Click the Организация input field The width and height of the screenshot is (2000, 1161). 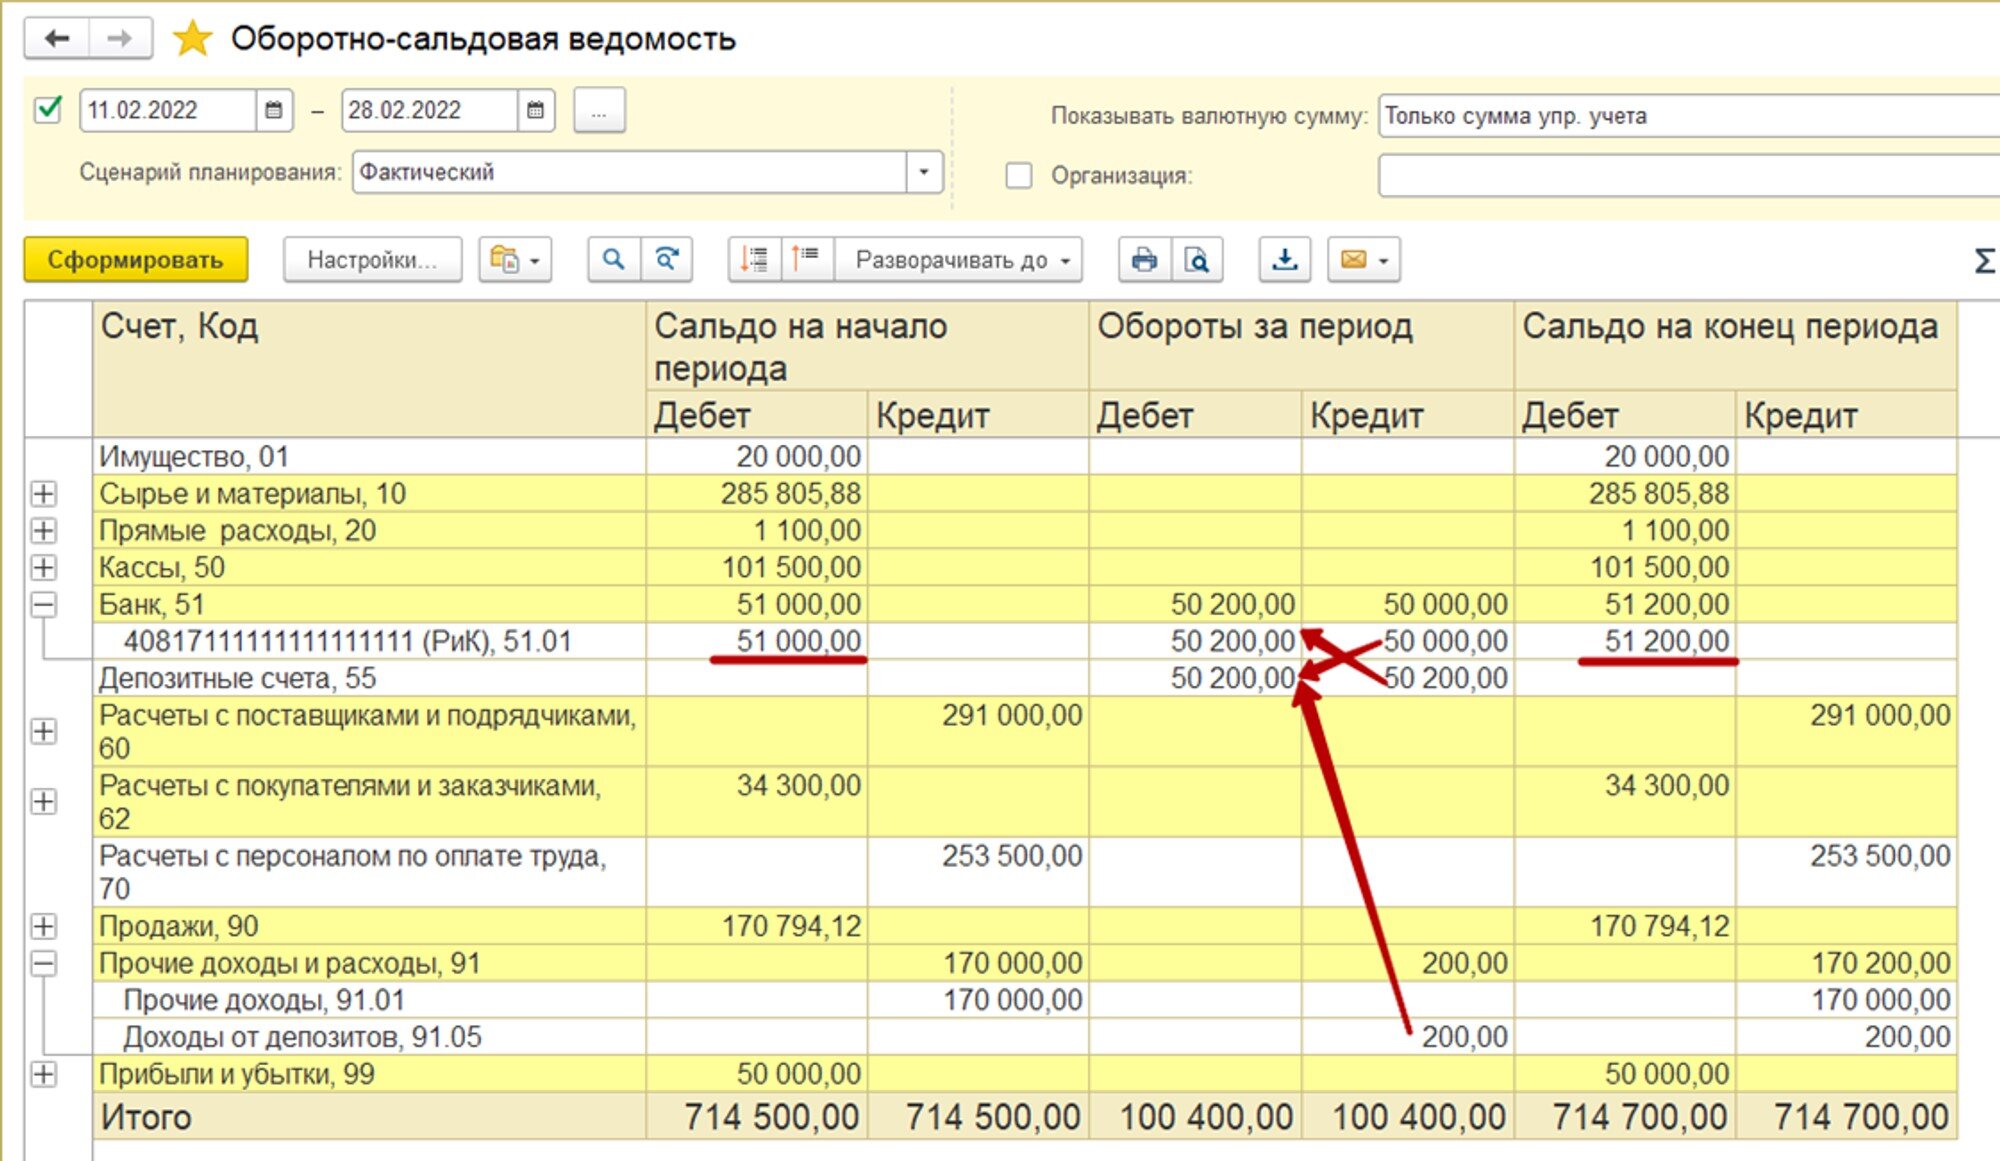(1688, 176)
